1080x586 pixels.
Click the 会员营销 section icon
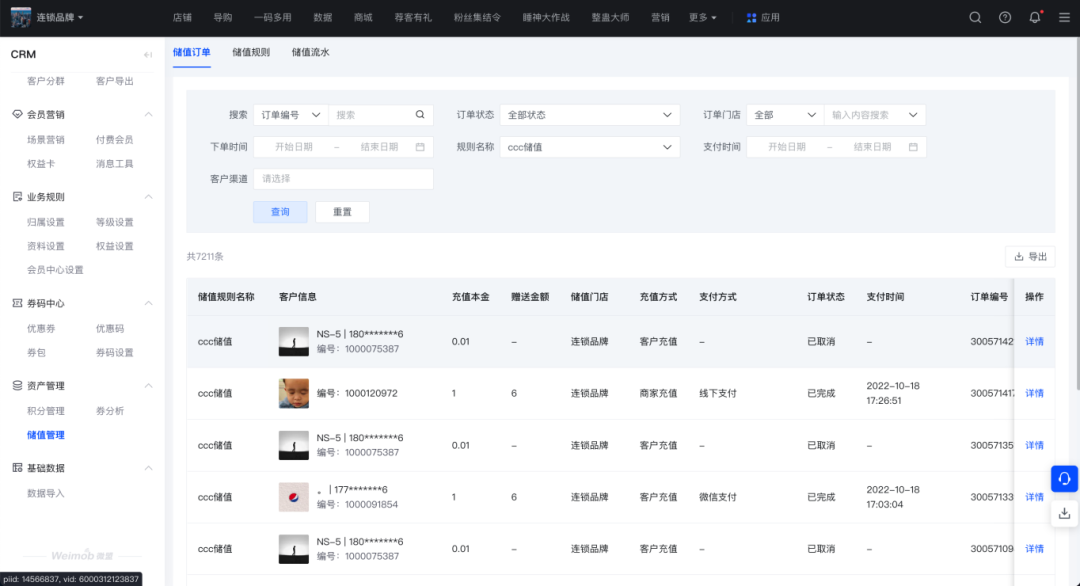coord(17,114)
